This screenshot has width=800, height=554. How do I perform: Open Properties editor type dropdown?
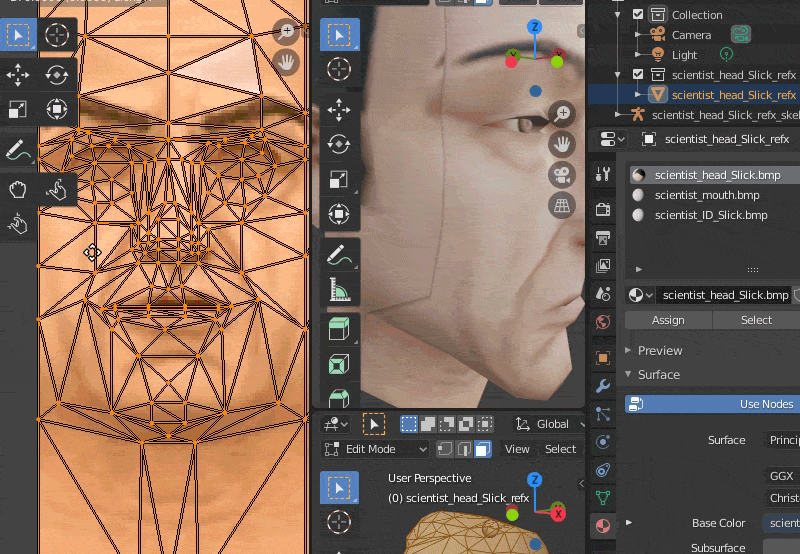612,139
